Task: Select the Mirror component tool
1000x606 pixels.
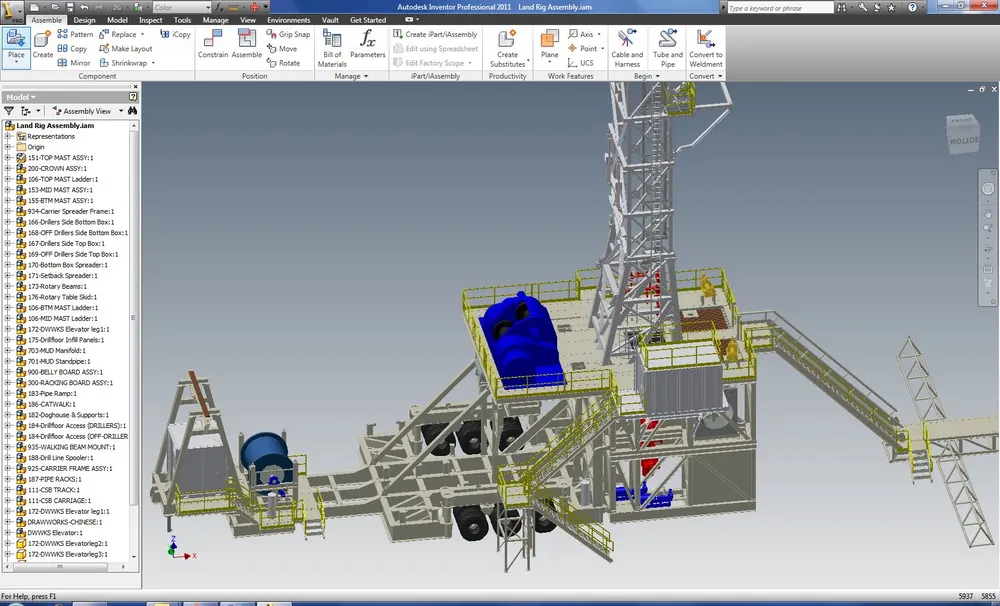Action: tap(74, 63)
